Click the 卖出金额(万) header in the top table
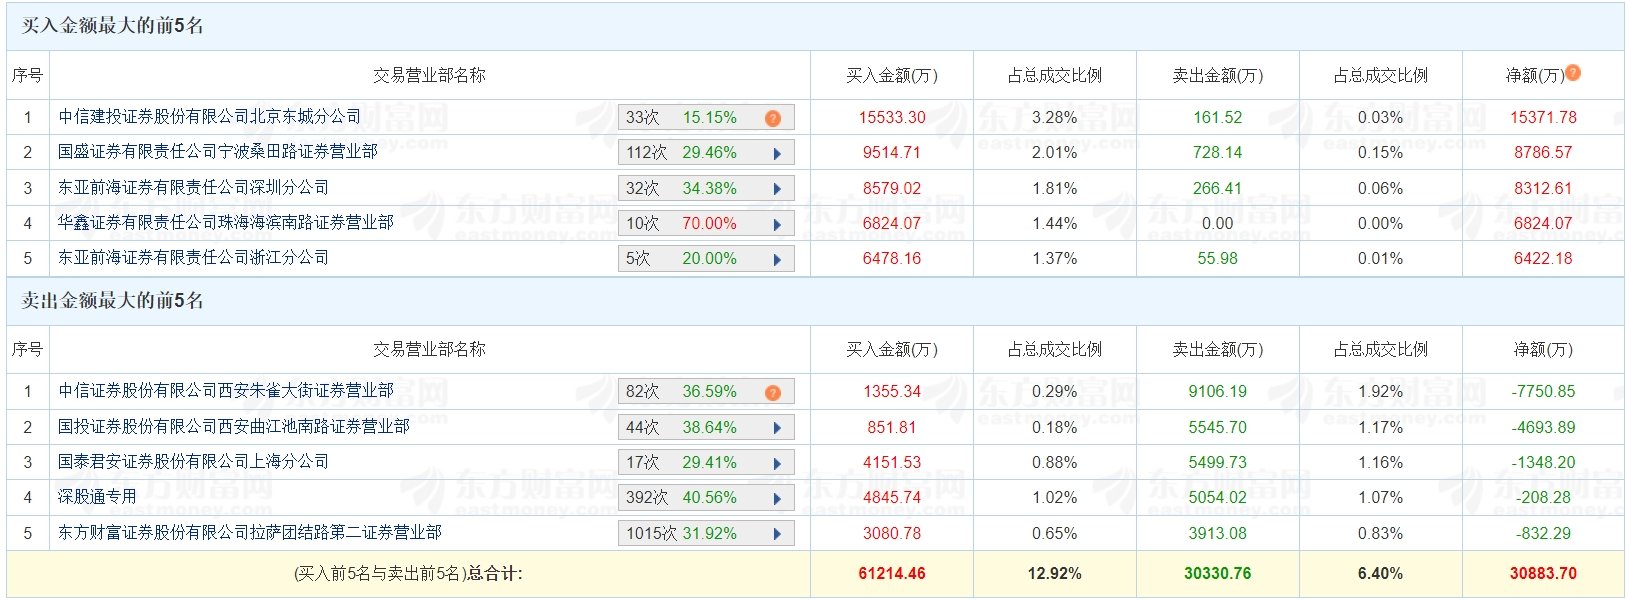Viewport: 1626px width, 601px height. [x=1218, y=75]
